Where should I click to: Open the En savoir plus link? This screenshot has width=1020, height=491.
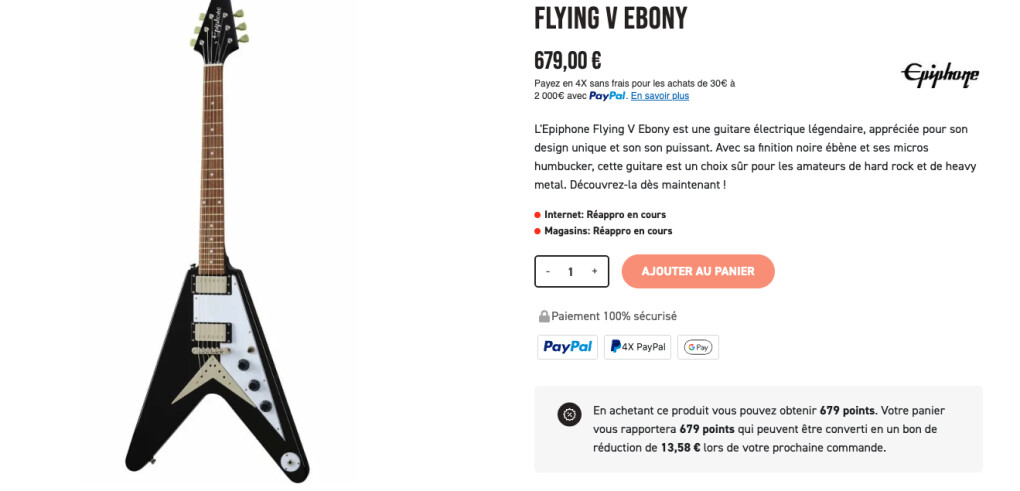(659, 96)
